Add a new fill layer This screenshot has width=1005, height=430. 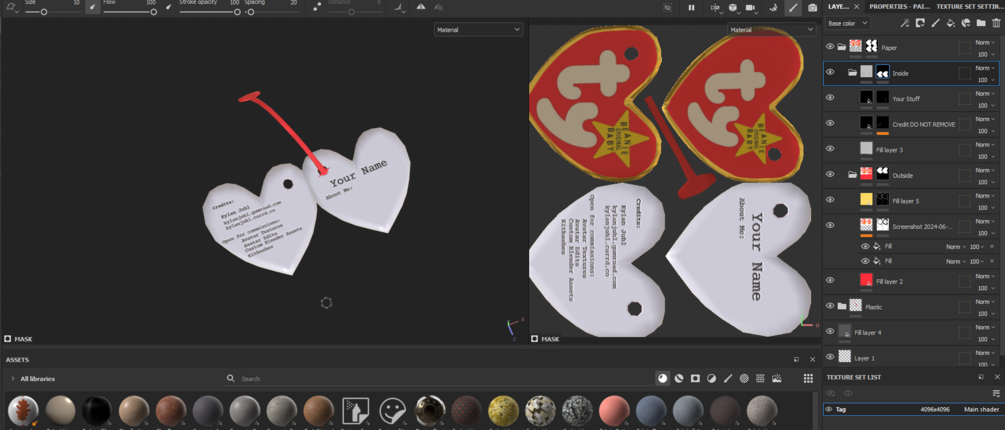pos(951,23)
